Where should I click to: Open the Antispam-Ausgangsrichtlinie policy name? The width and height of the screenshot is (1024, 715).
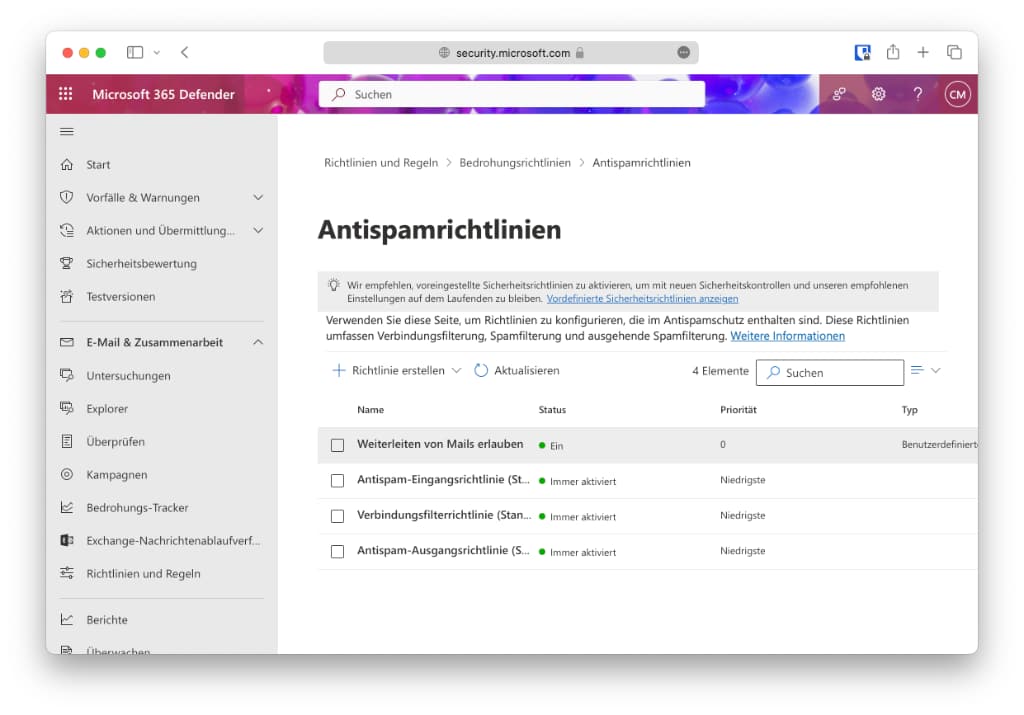[443, 550]
